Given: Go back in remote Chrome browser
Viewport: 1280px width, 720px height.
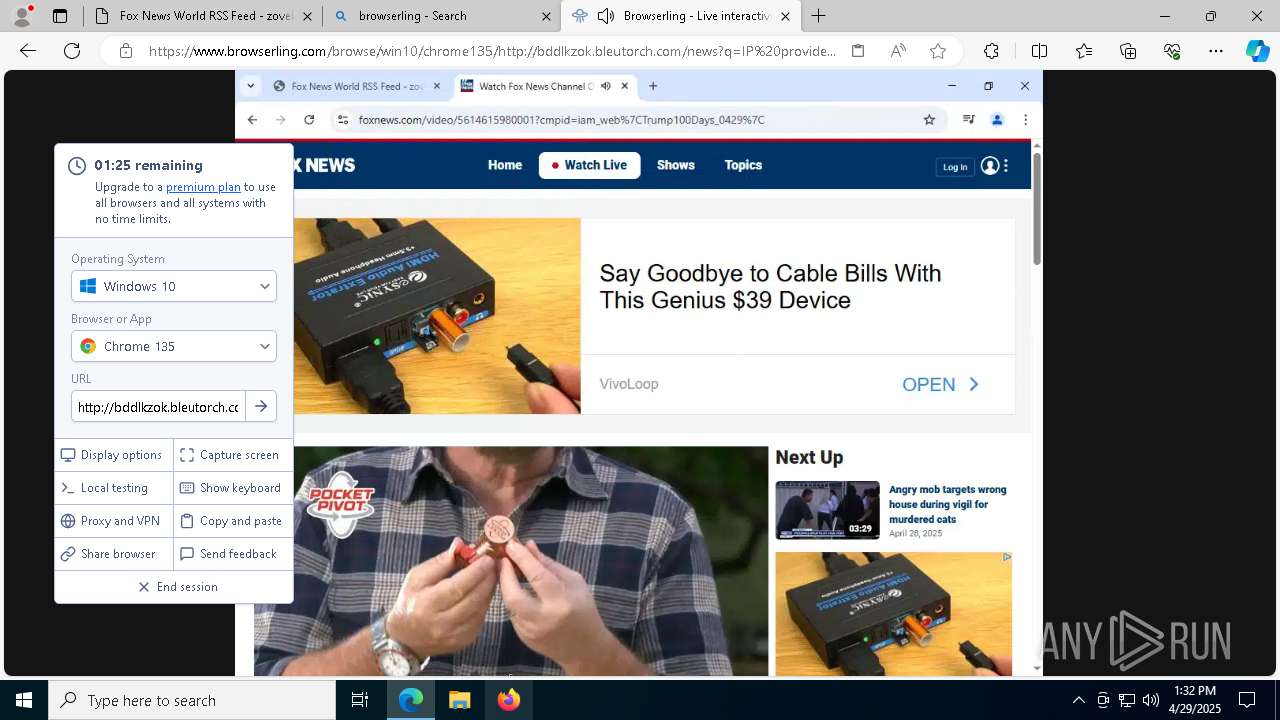Looking at the screenshot, I should click(252, 120).
